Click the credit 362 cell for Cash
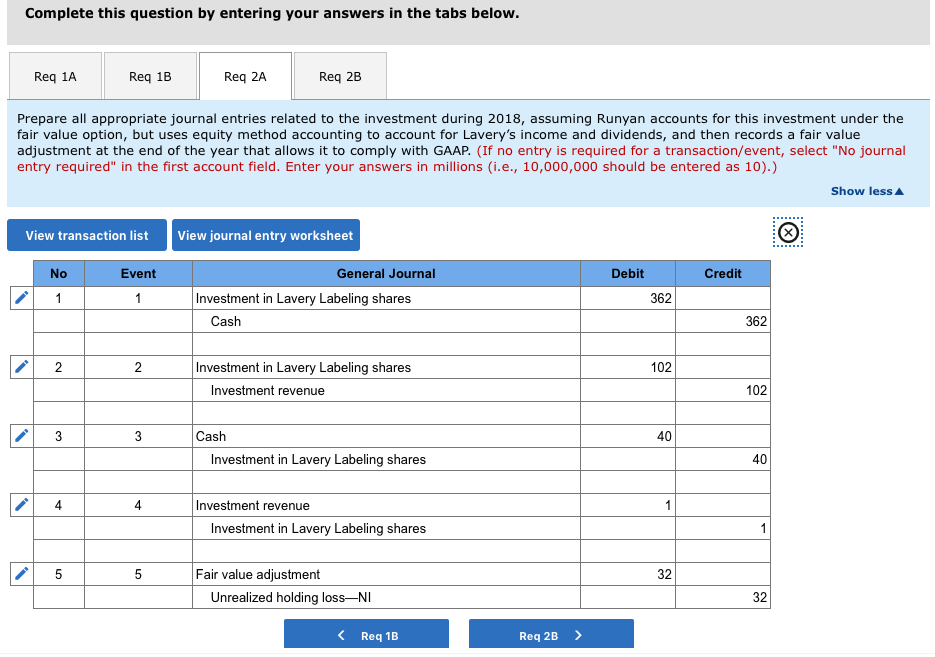This screenshot has width=935, height=657. point(723,321)
